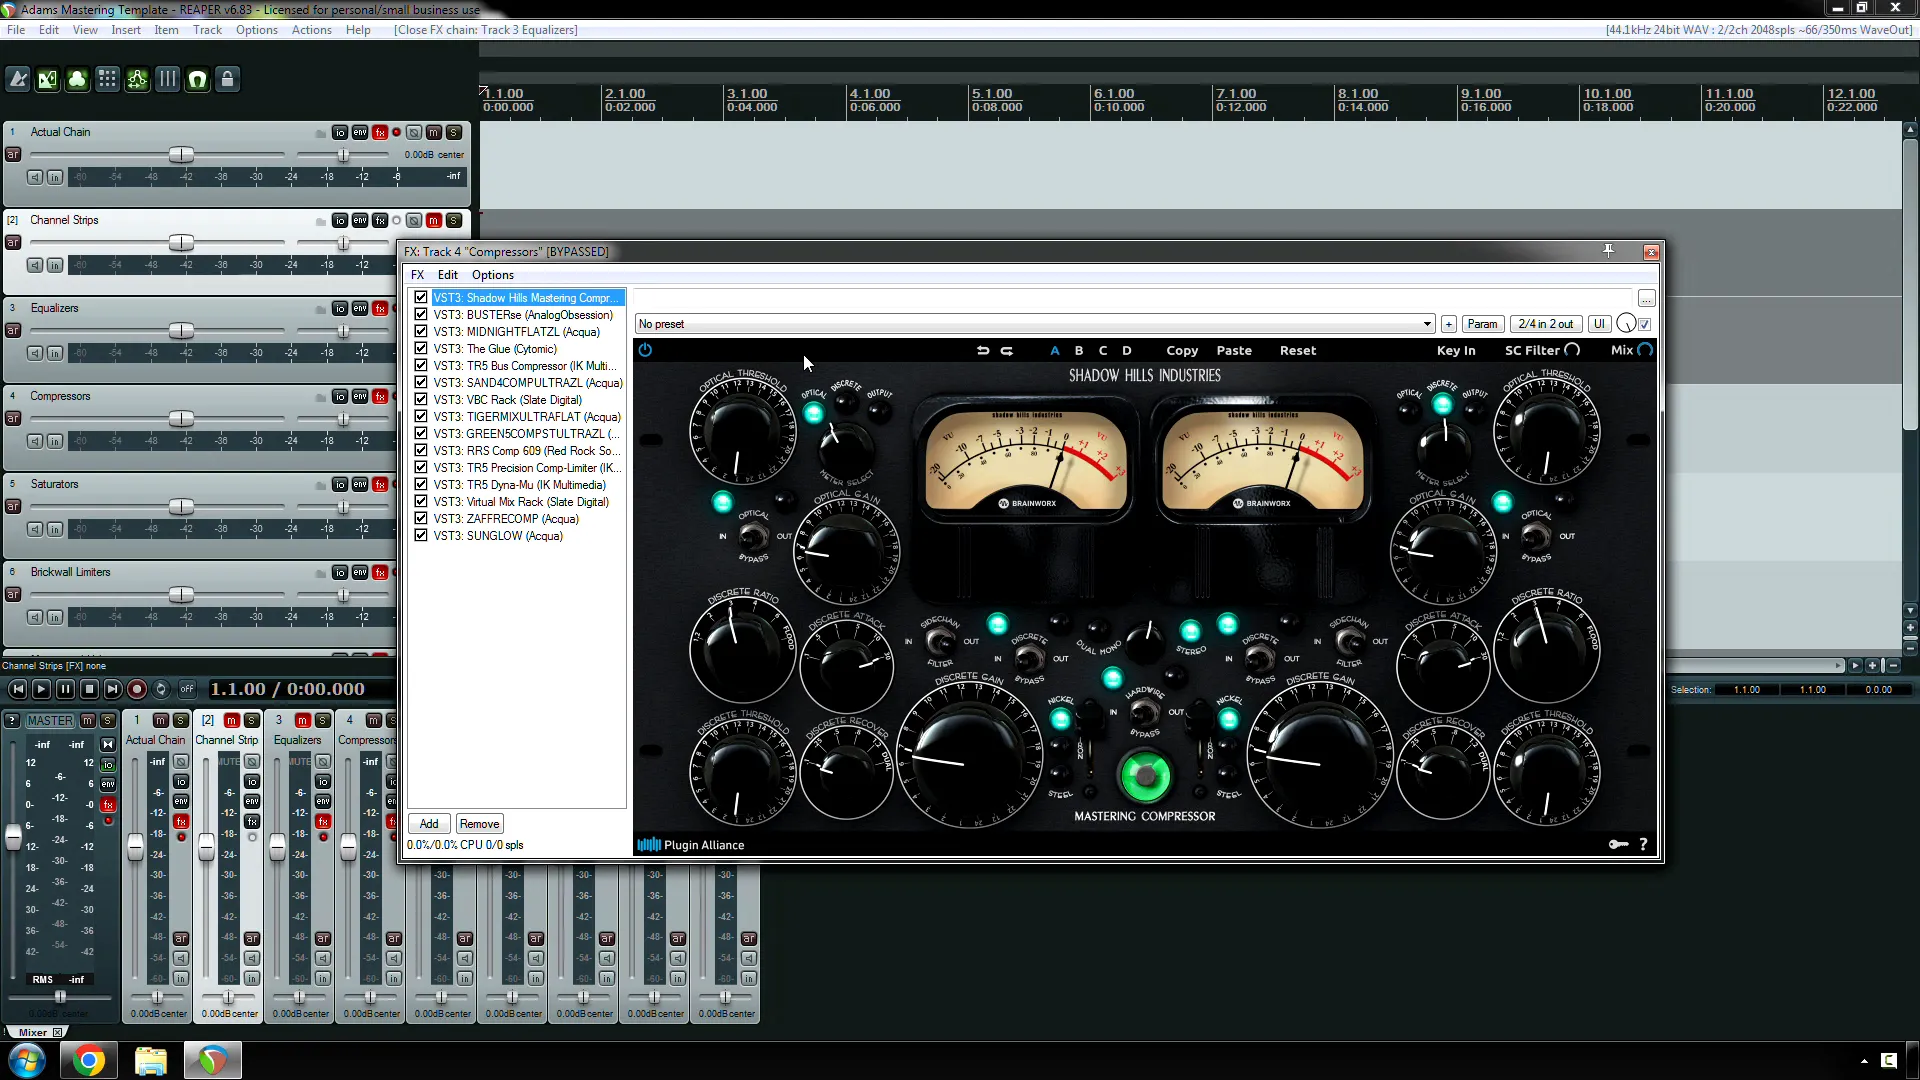The width and height of the screenshot is (1920, 1080).
Task: Mute the MASTER track in mixer
Action: pyautogui.click(x=88, y=720)
